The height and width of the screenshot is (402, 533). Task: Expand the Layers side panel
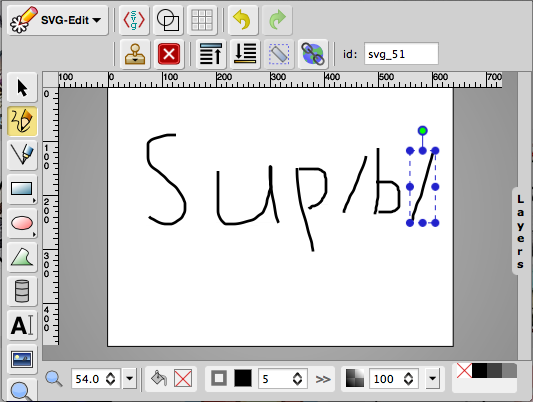tap(520, 231)
